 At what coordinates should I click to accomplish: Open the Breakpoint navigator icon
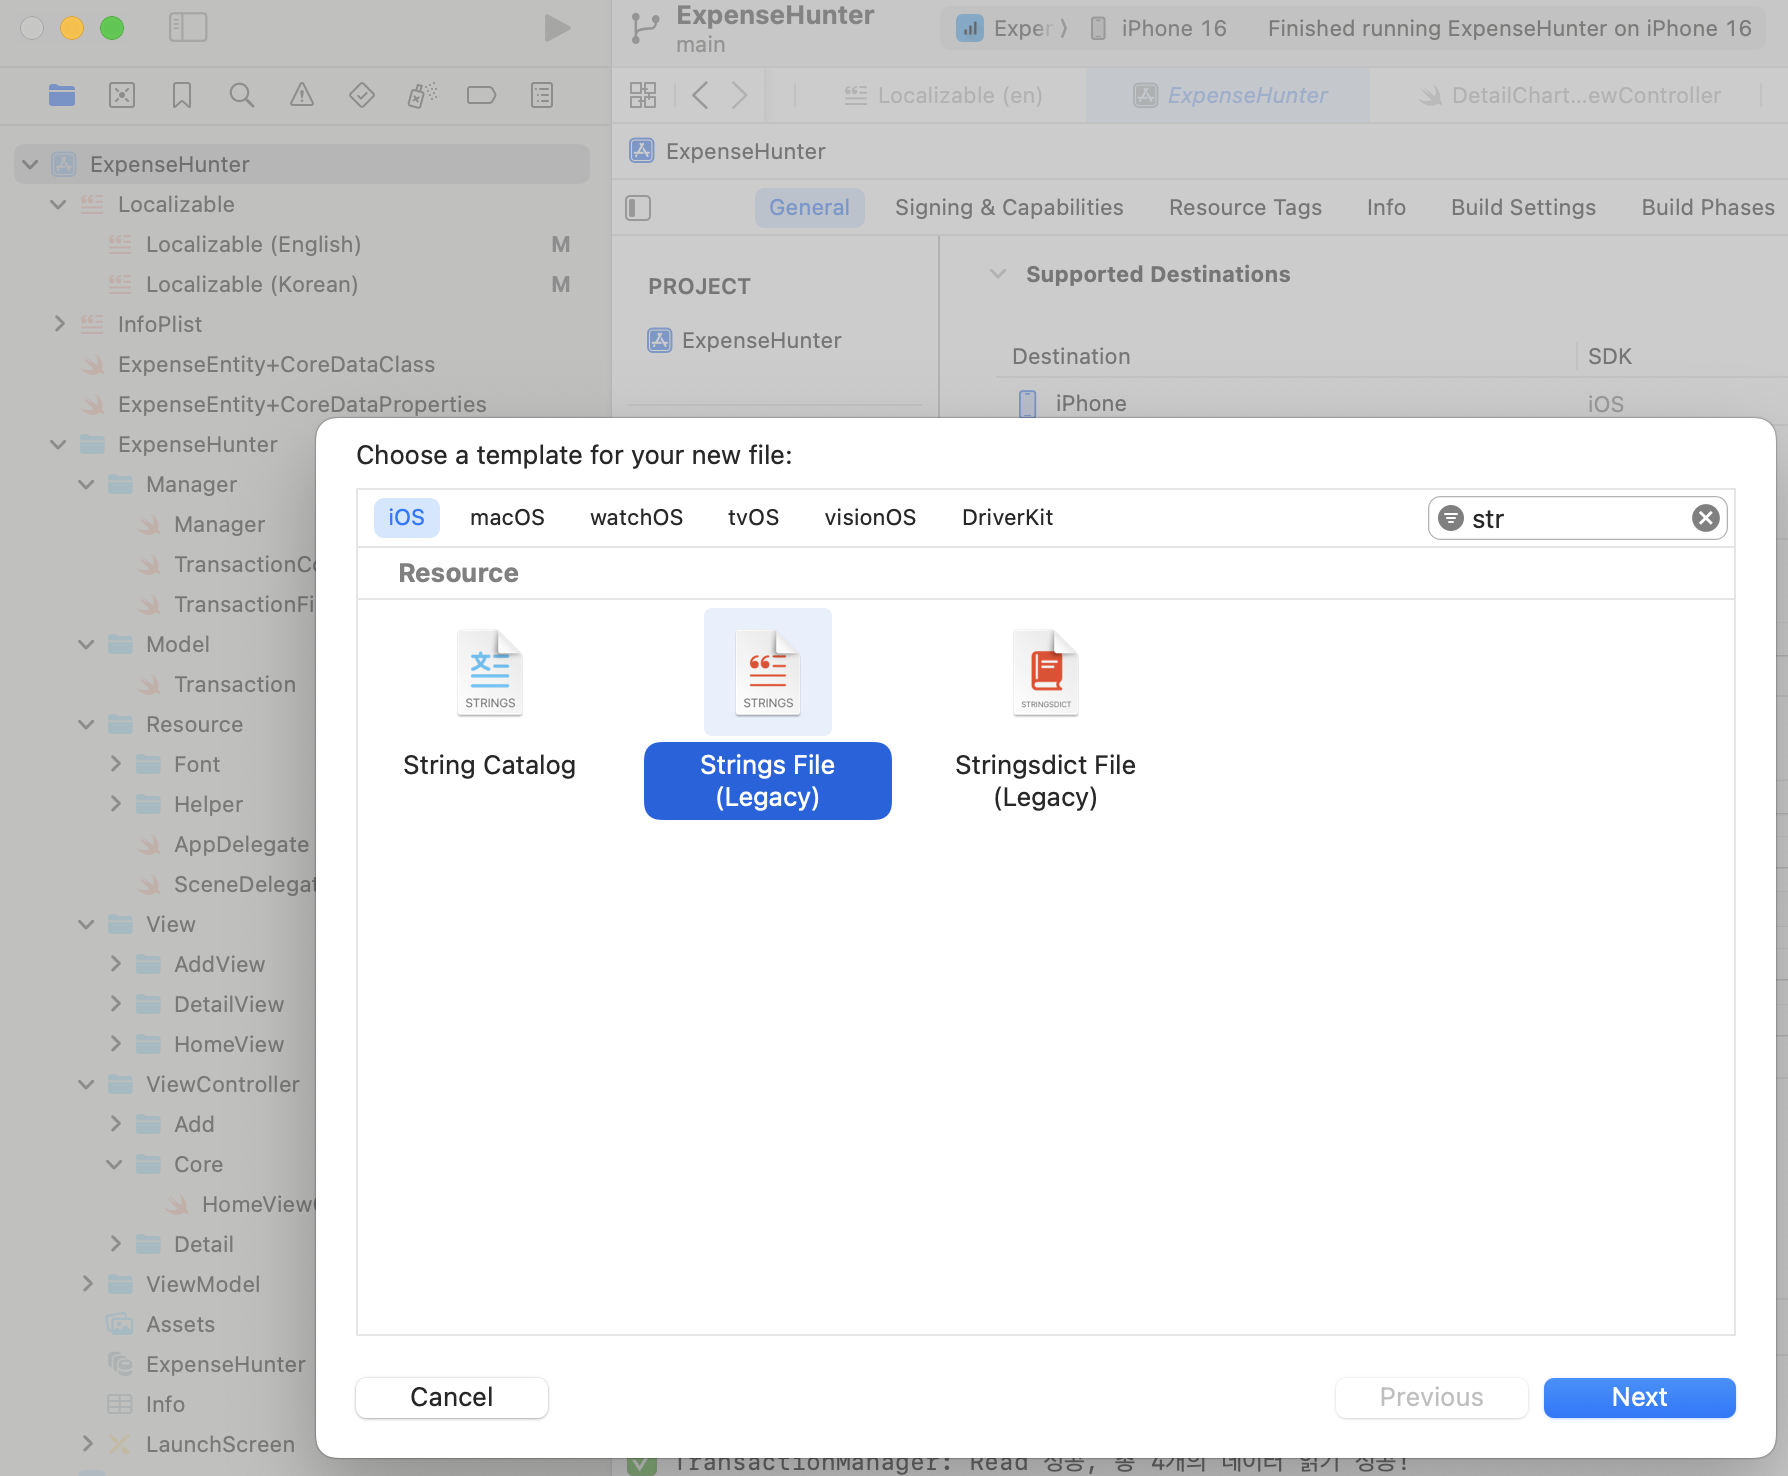[x=482, y=95]
